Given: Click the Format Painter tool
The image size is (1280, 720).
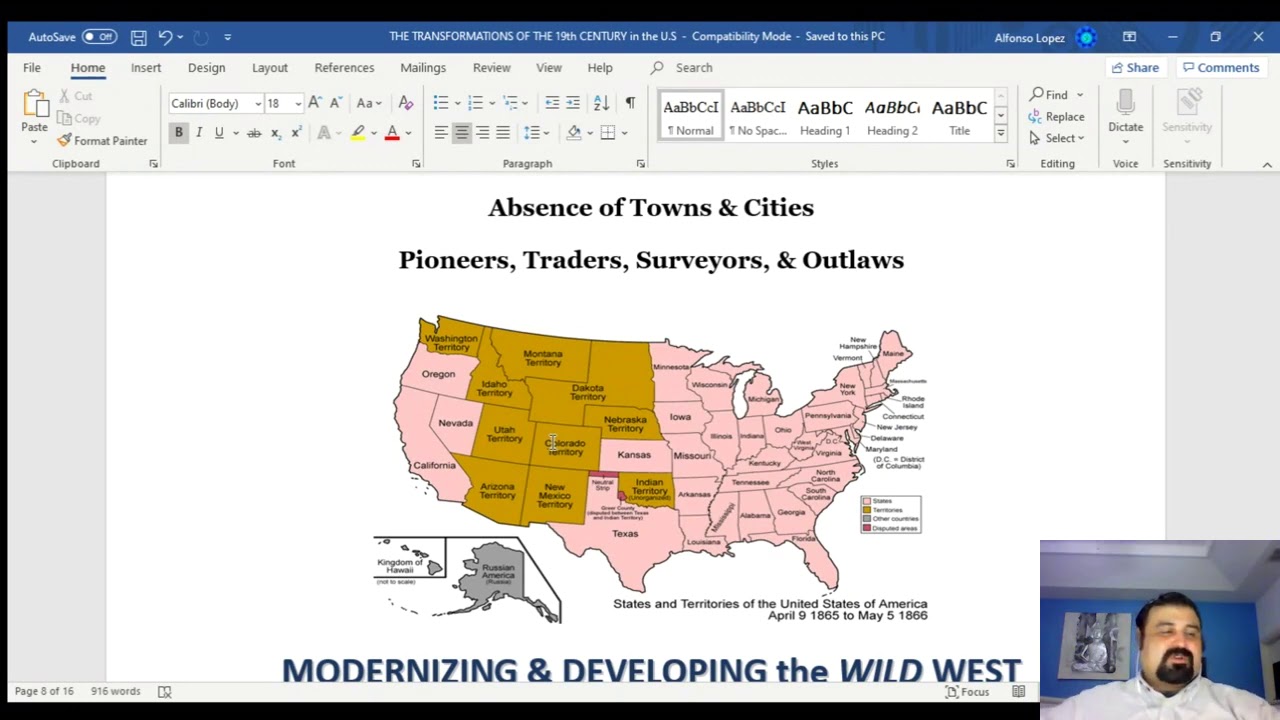Looking at the screenshot, I should [x=102, y=141].
